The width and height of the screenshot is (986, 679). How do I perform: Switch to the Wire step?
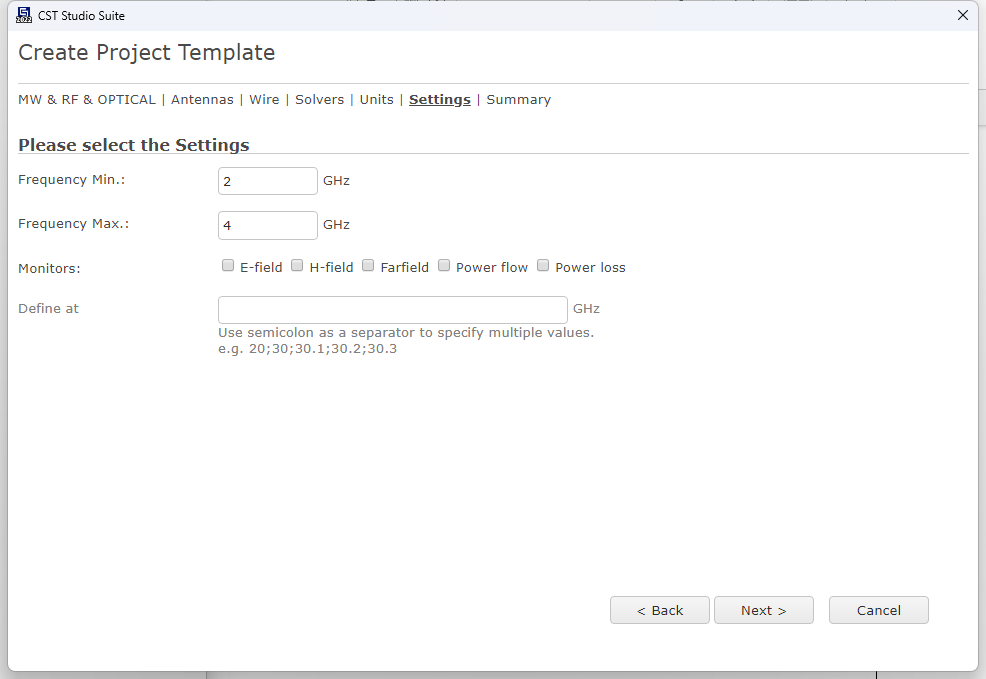pos(264,99)
